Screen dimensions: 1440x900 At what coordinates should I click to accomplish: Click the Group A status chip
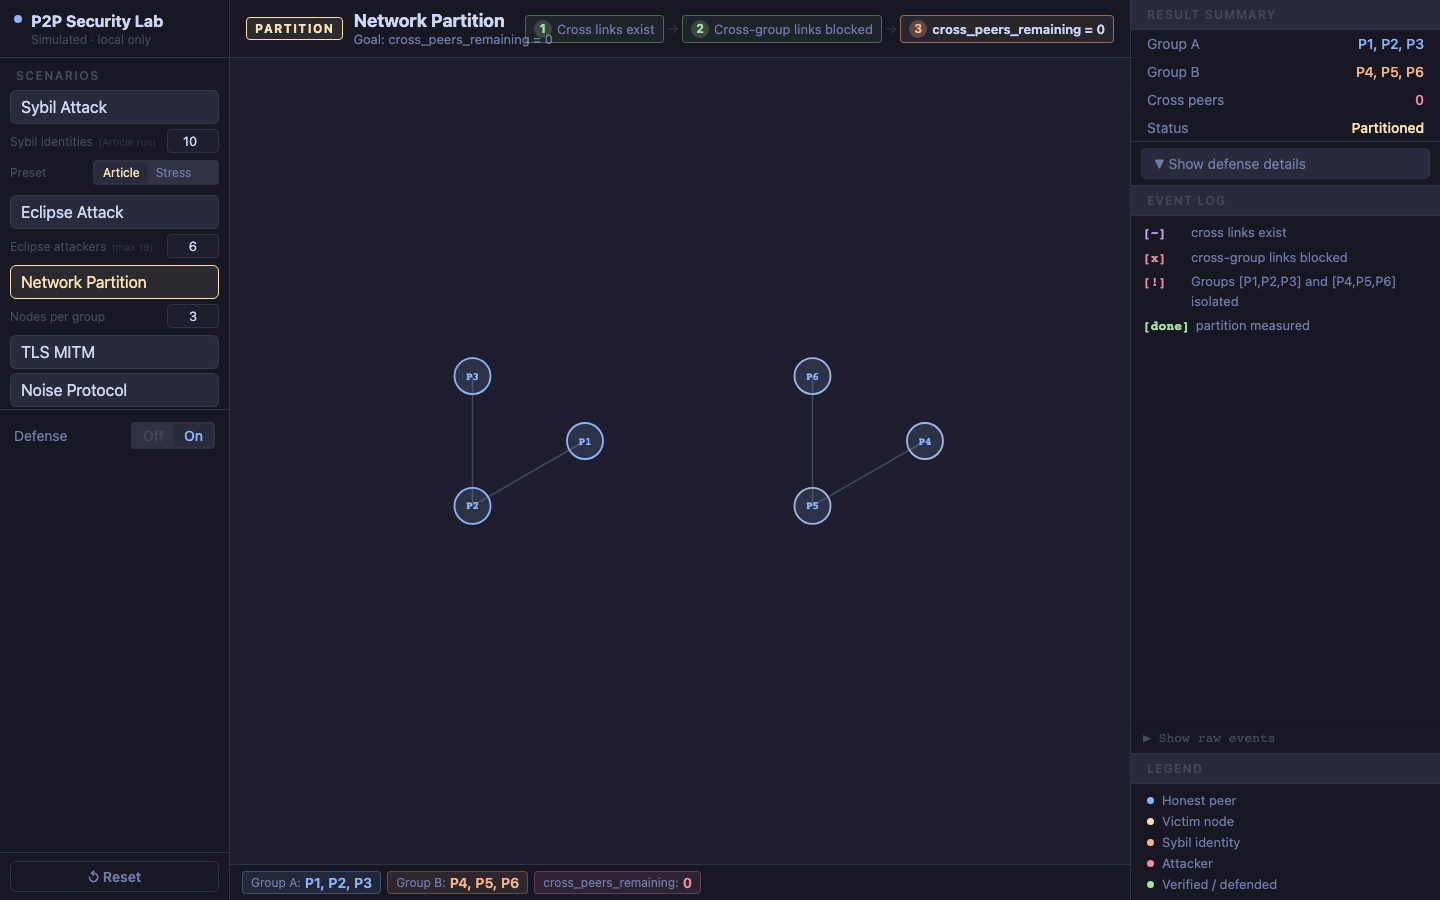click(x=311, y=883)
